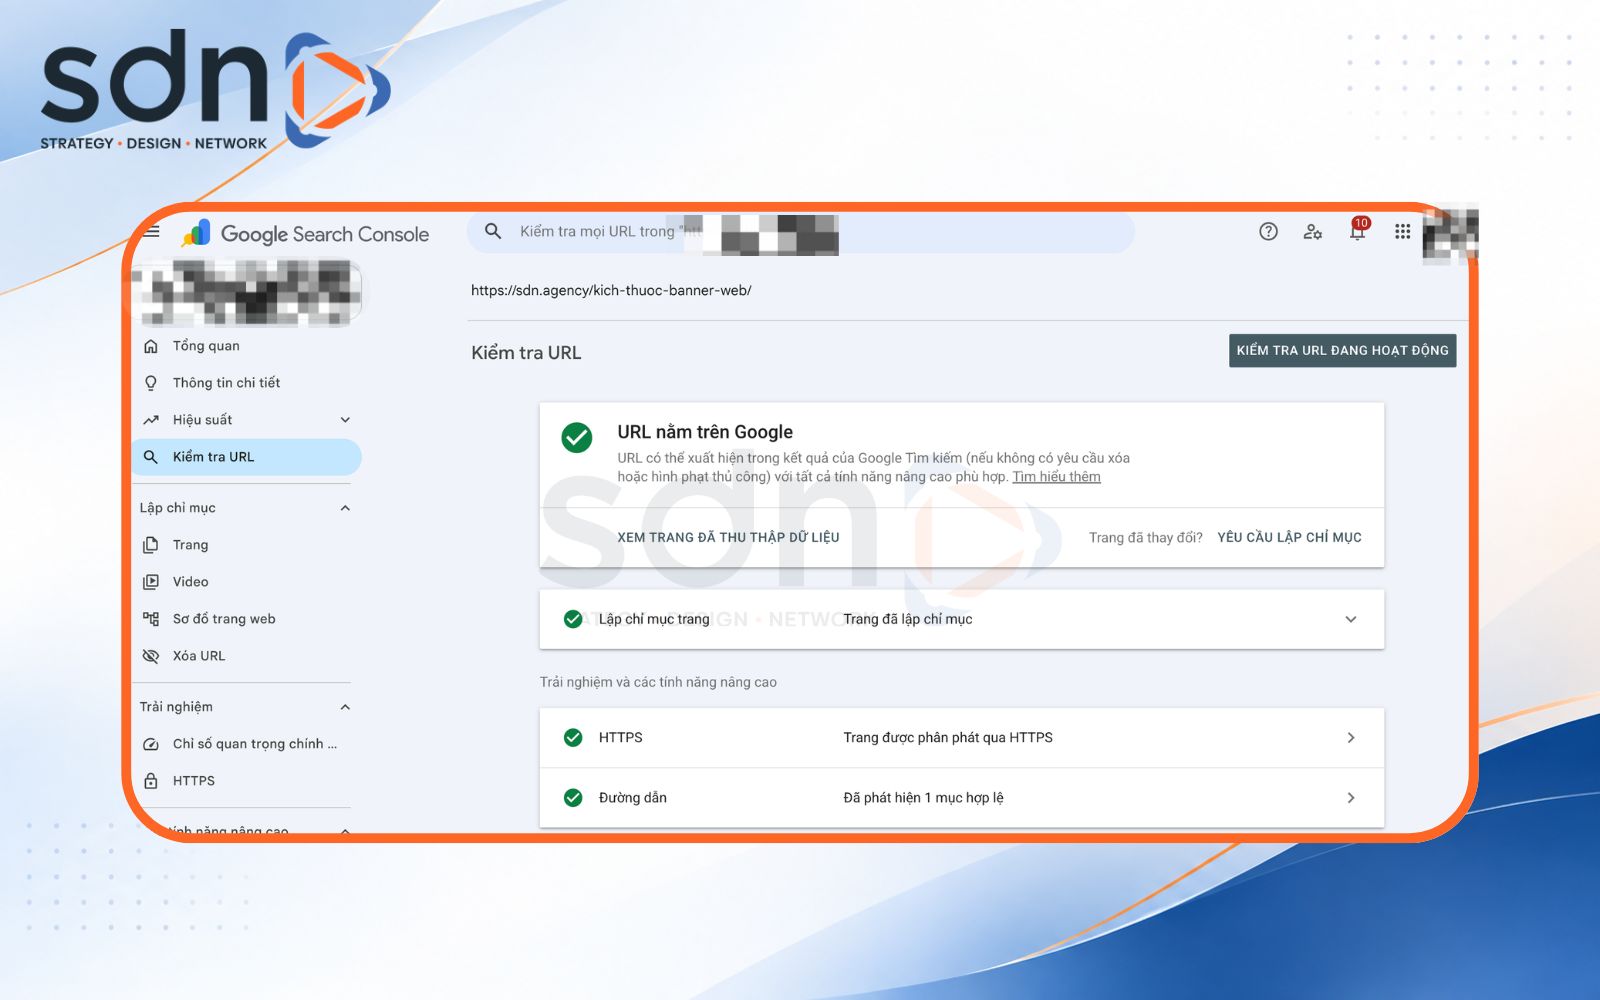The image size is (1600, 1000).
Task: Open Chỉ số quan trọng chính report
Action: coord(255,744)
